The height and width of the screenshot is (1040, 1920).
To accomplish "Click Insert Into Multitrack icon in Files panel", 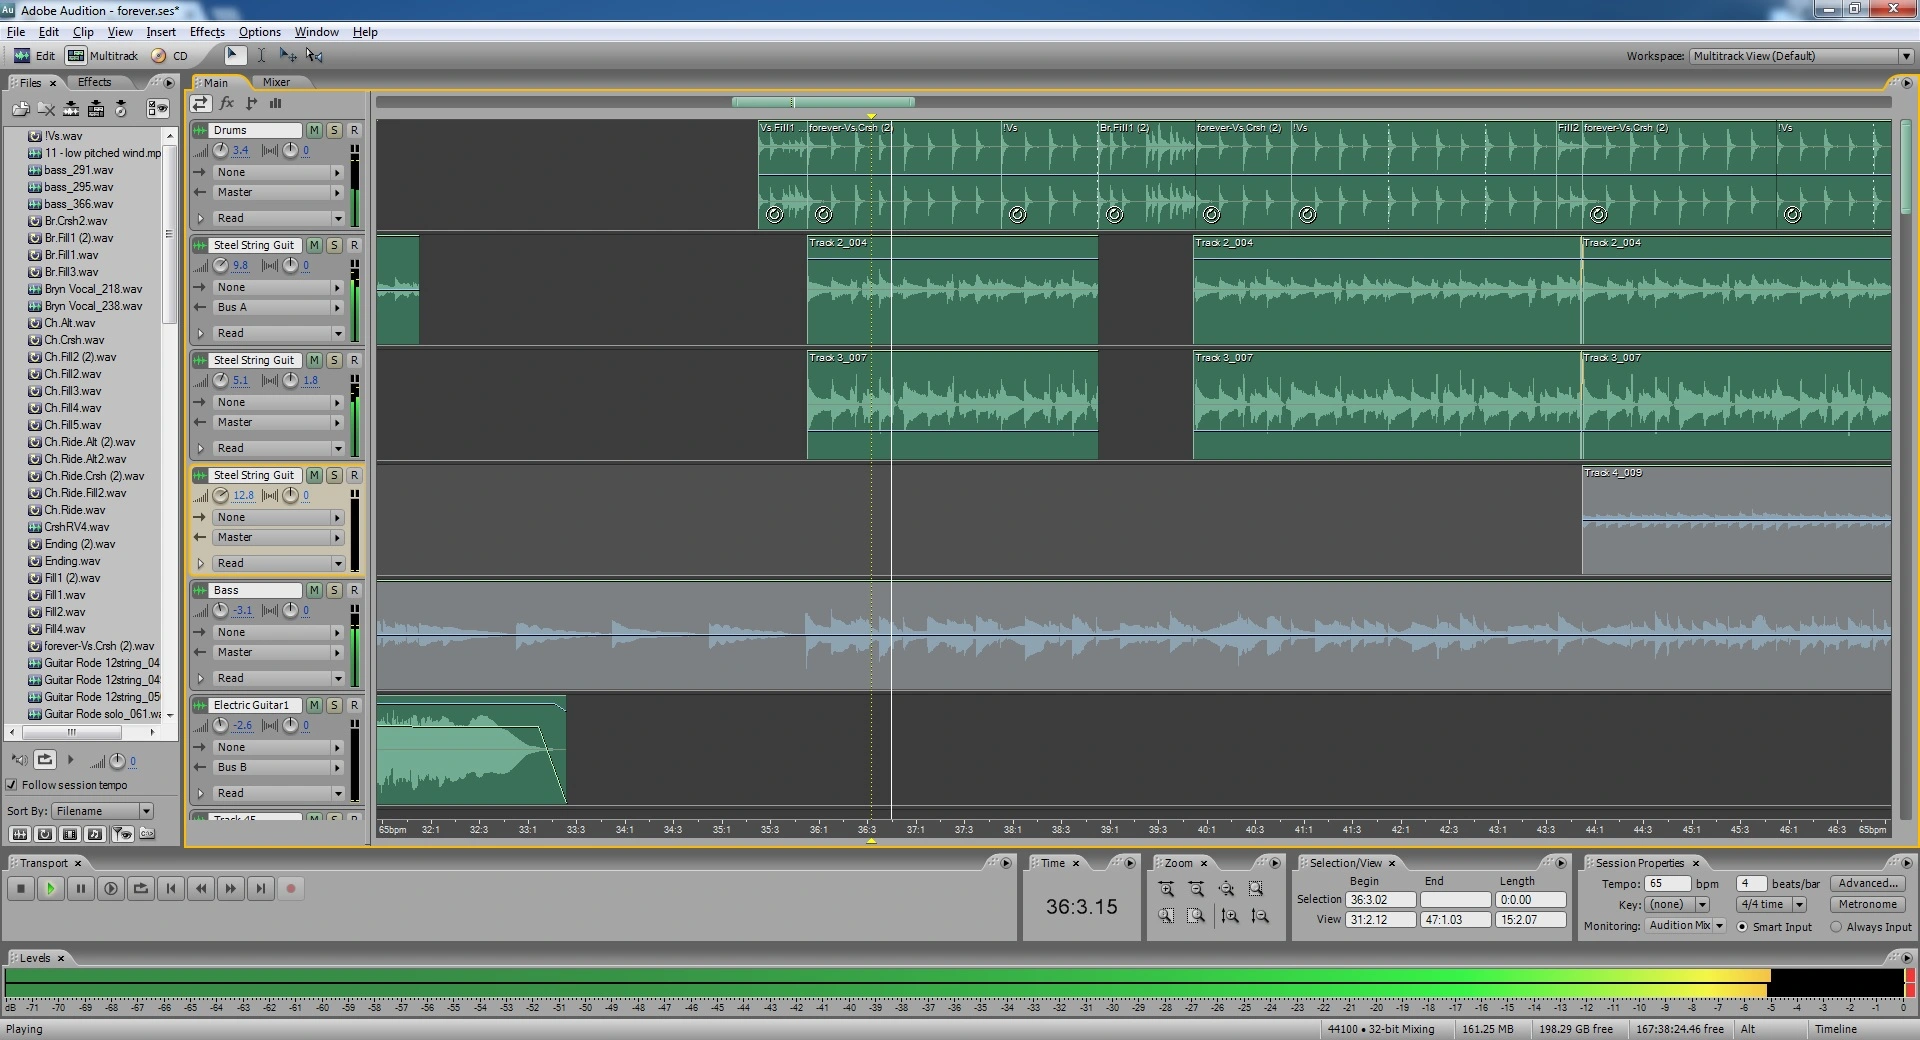I will point(96,109).
